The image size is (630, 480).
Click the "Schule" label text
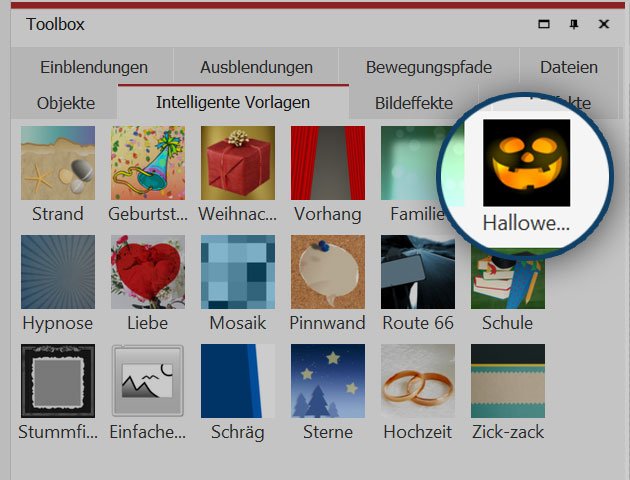(x=507, y=323)
